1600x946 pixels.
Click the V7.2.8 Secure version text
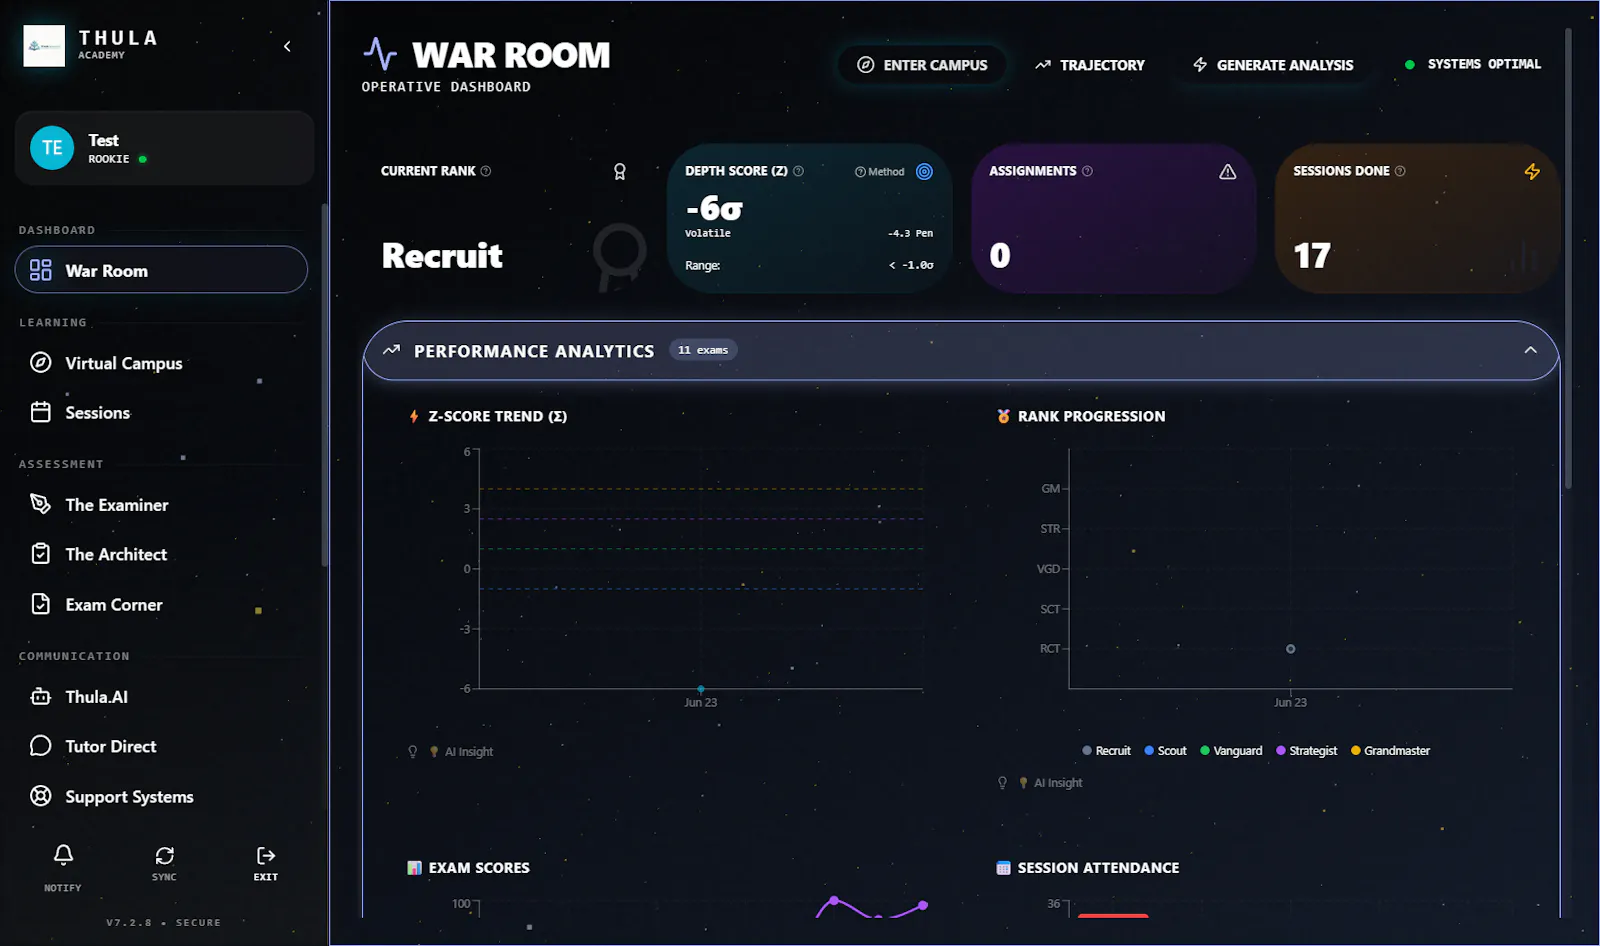point(164,922)
